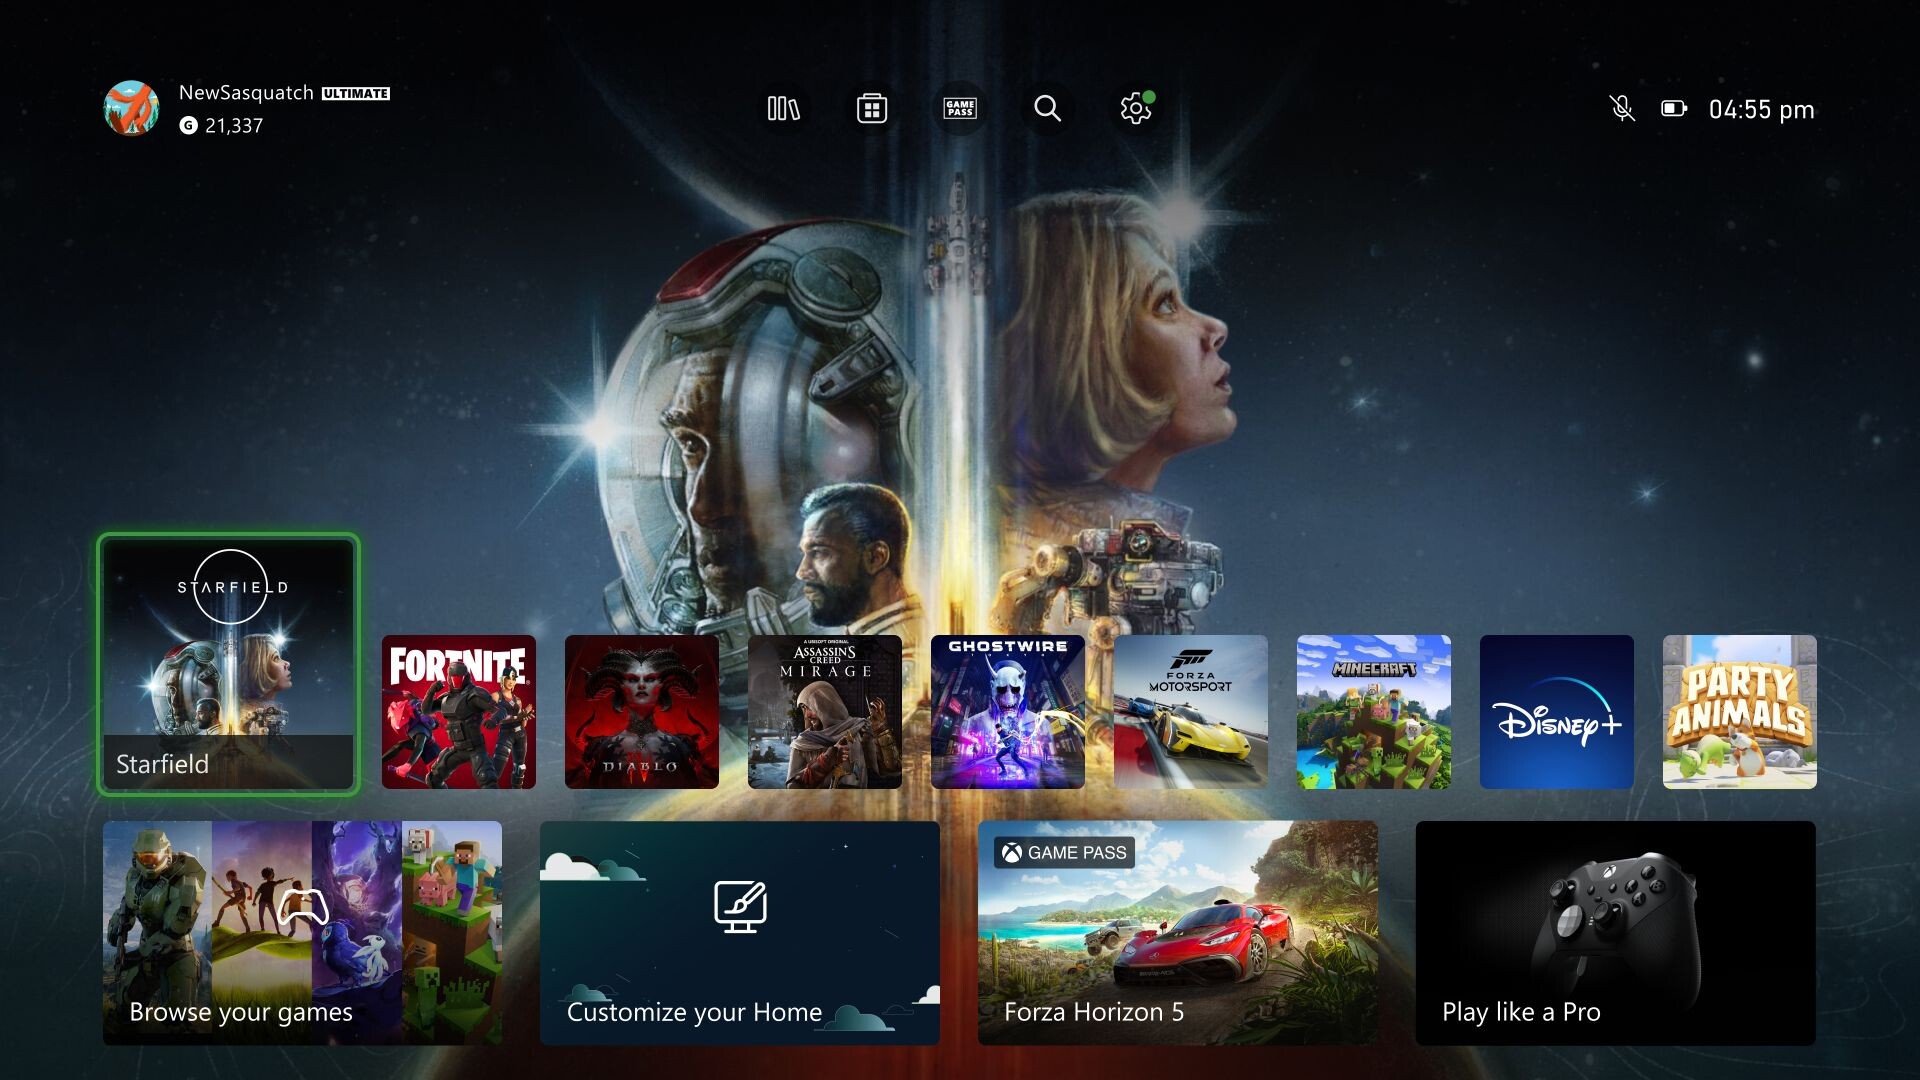Open the Library/collections panel icon
Viewport: 1920px width, 1080px height.
tap(781, 108)
